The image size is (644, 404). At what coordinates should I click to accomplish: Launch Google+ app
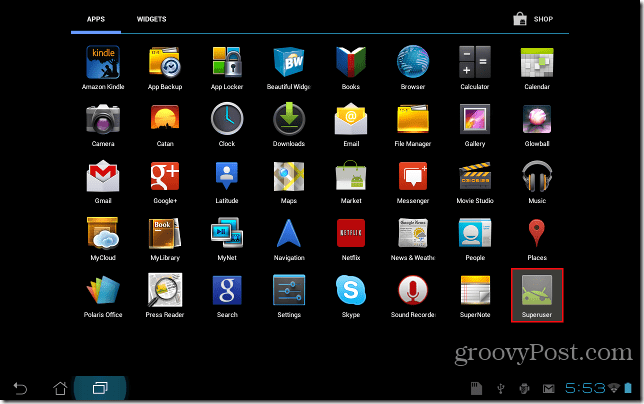tap(165, 182)
